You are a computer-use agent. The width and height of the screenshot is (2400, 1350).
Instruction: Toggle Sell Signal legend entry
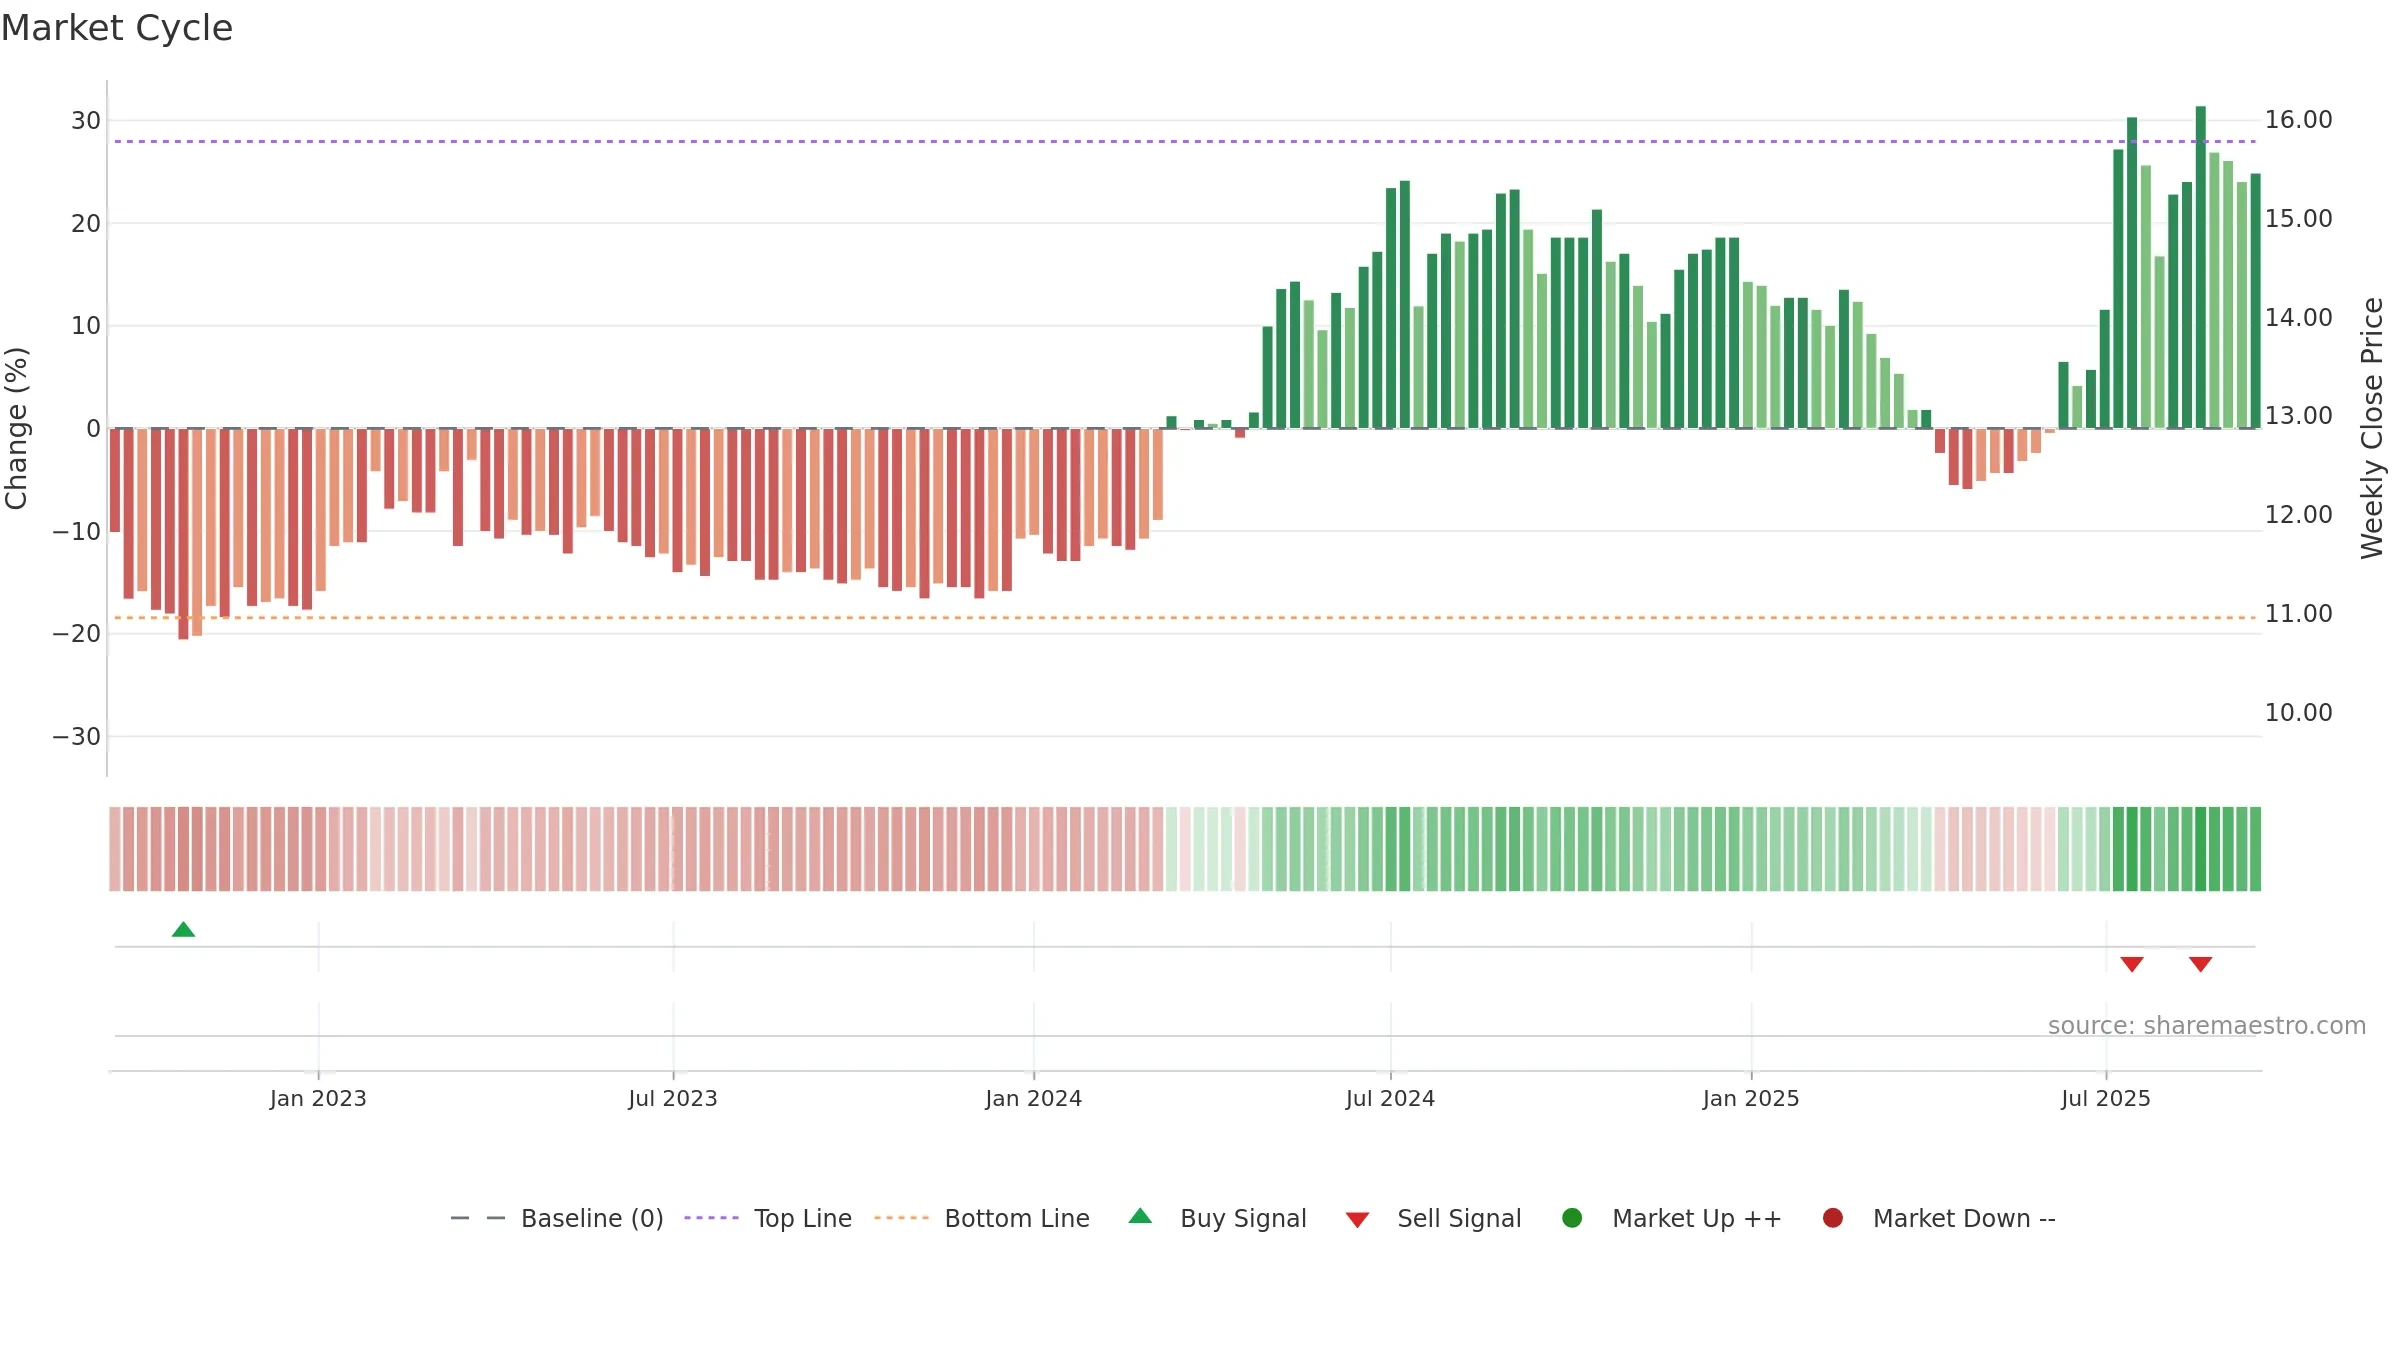[1433, 1218]
